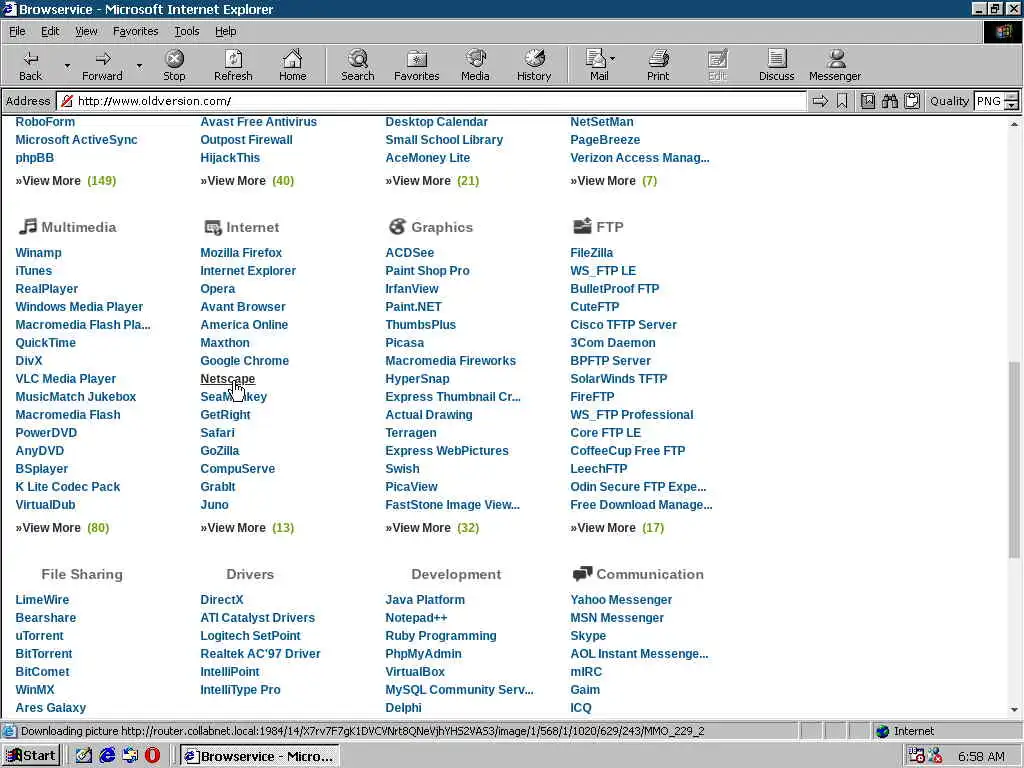Open the DirectX drivers link
Image resolution: width=1024 pixels, height=768 pixels.
[x=222, y=600]
